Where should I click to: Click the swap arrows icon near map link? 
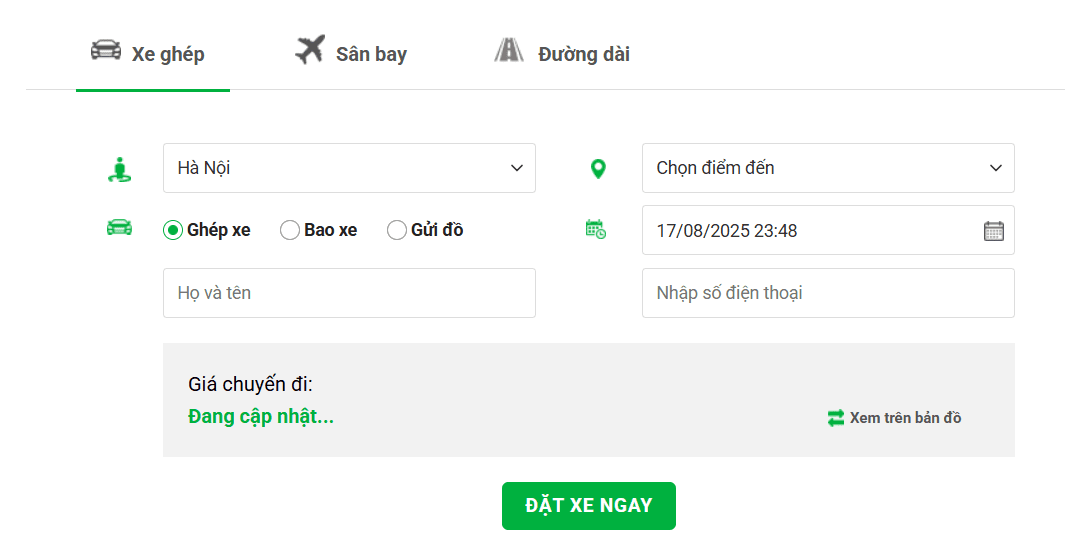click(x=836, y=418)
